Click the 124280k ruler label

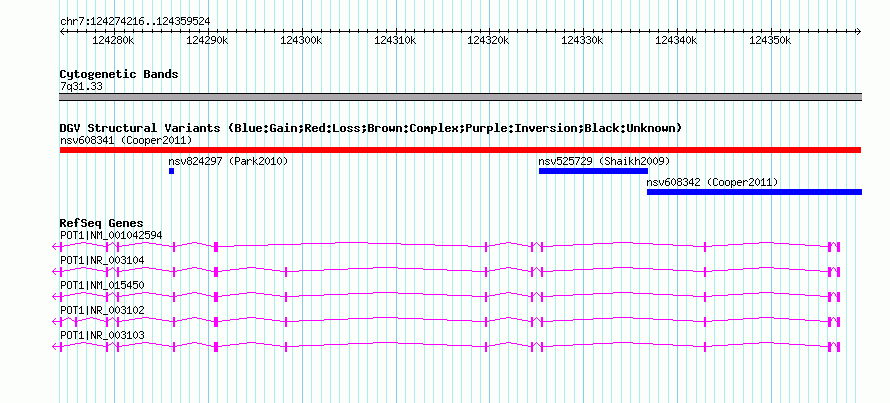pos(113,40)
